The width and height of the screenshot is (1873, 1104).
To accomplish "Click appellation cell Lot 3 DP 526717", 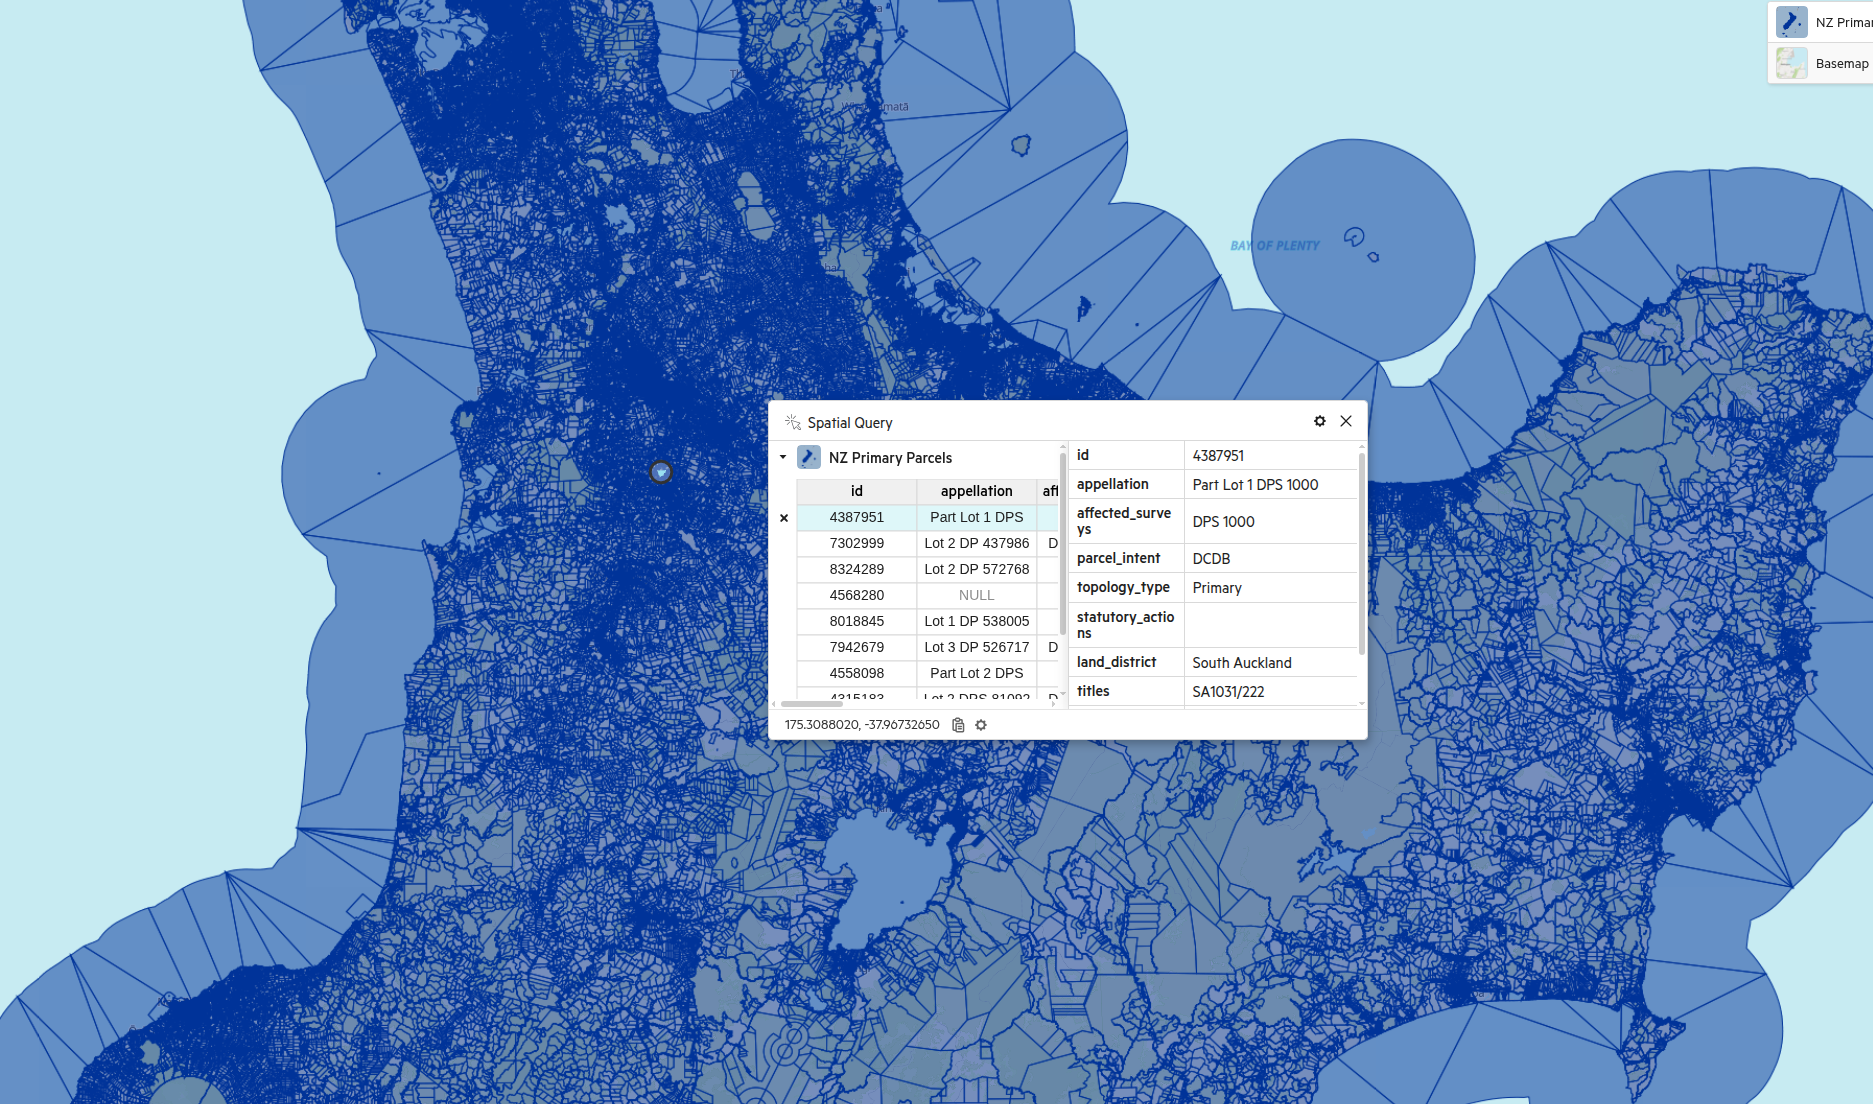I will pyautogui.click(x=977, y=647).
